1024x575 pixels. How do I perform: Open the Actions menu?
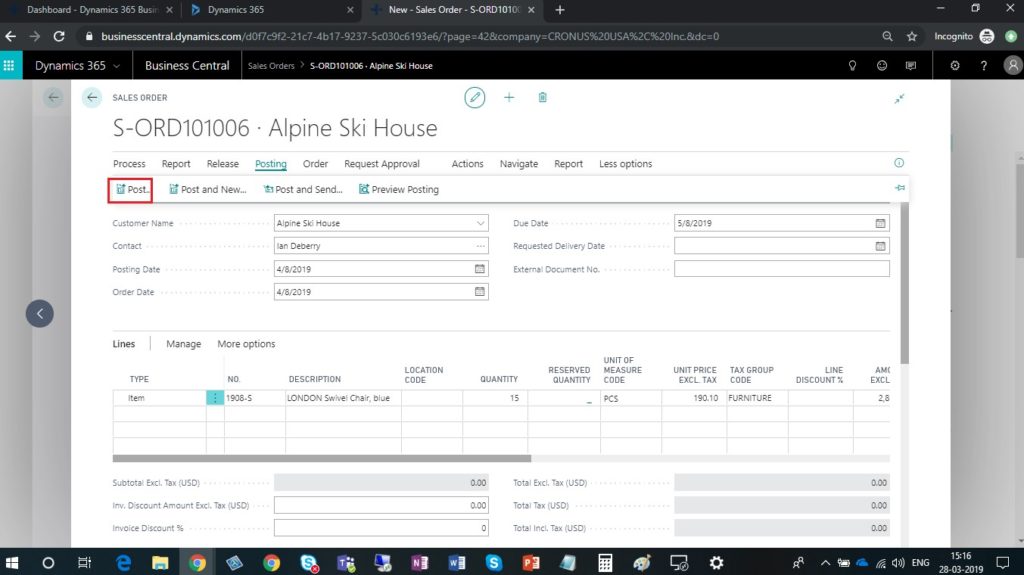click(x=468, y=164)
